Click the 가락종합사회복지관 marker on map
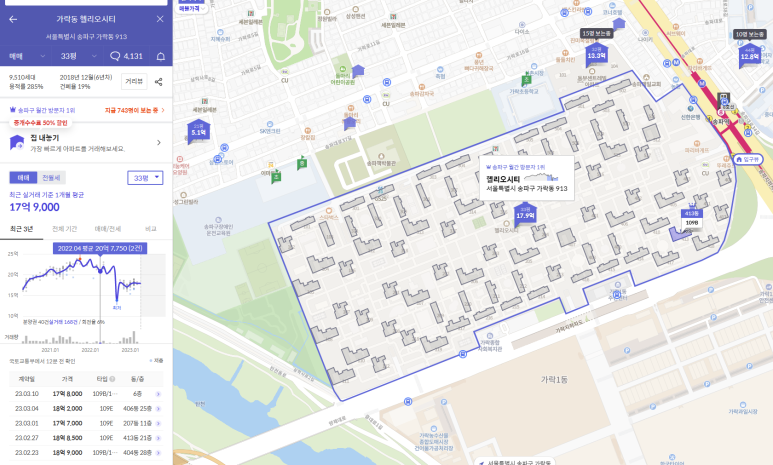The image size is (773, 465). 490,336
